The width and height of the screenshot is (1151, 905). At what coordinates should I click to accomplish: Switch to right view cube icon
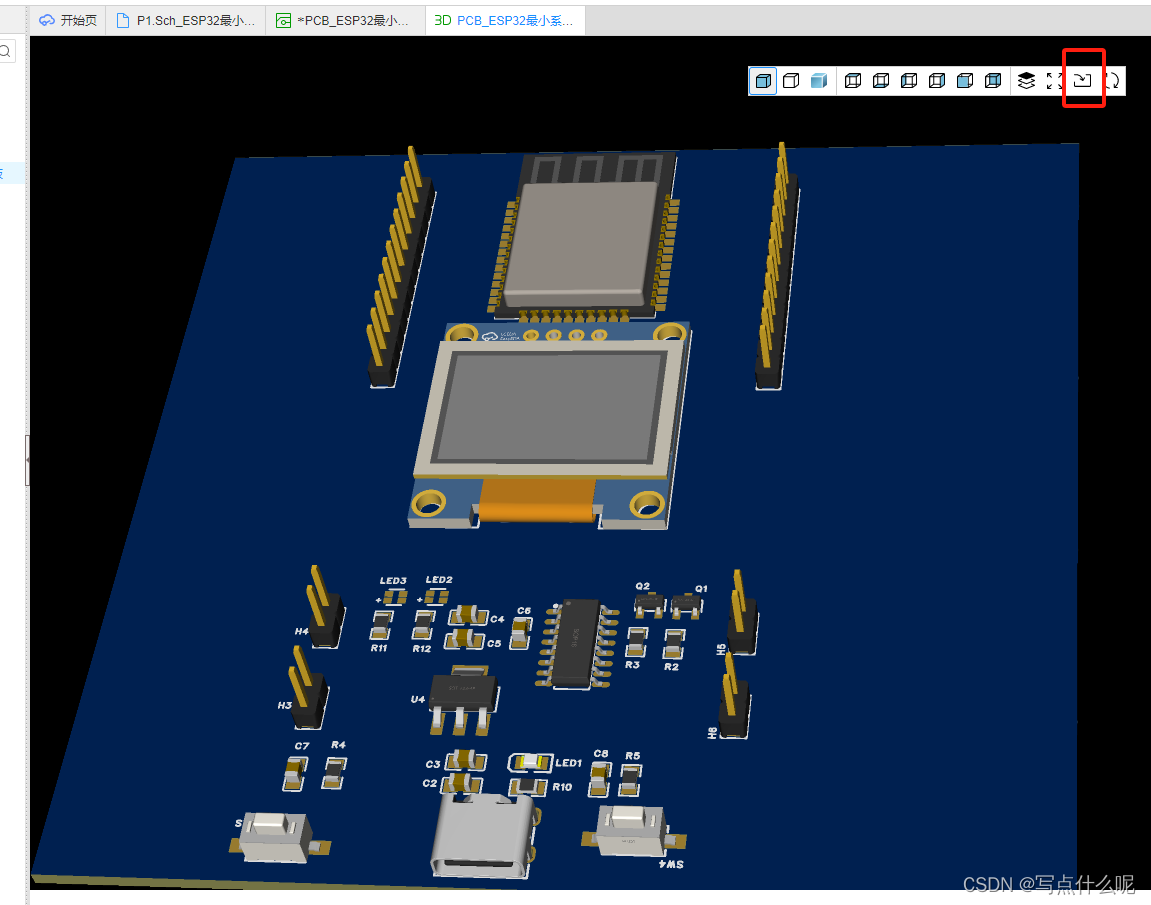pos(937,81)
